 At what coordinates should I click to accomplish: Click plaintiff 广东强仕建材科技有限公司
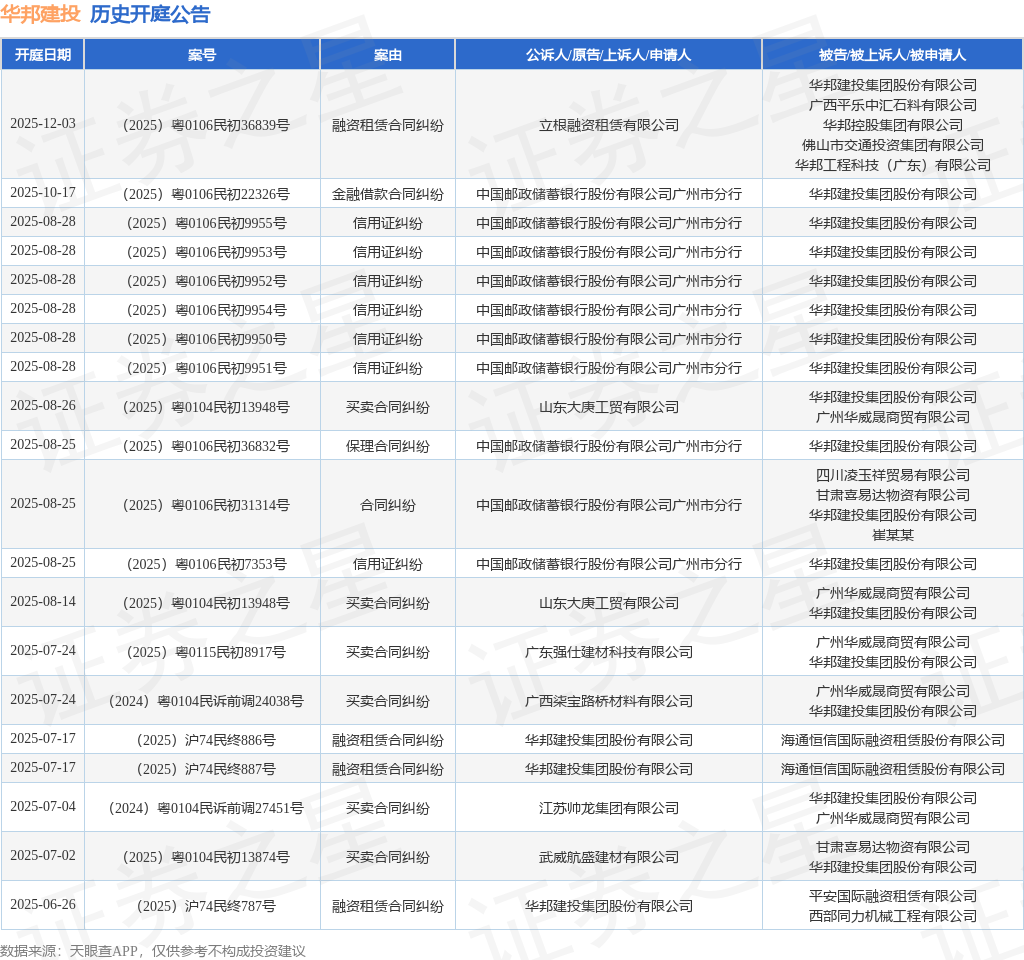pyautogui.click(x=609, y=652)
